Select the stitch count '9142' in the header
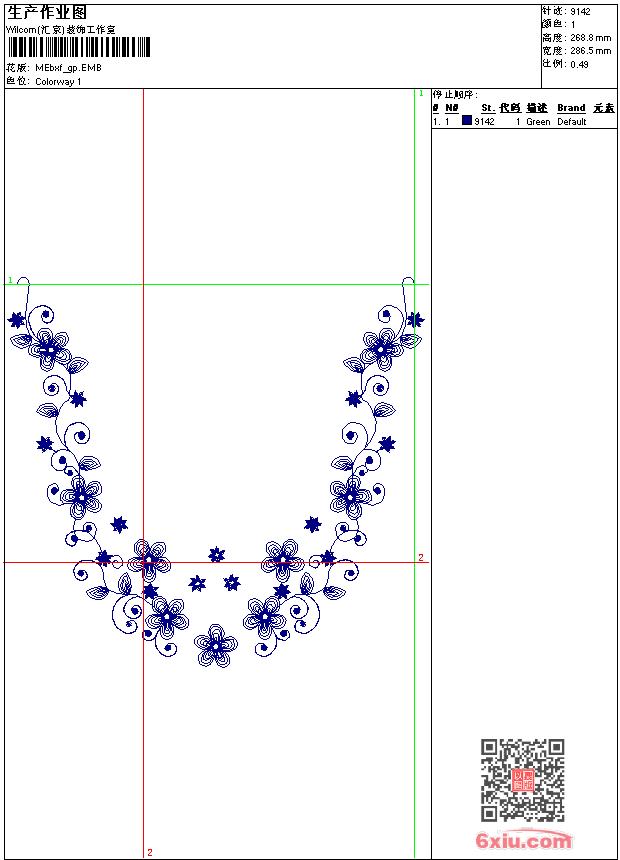 tap(580, 12)
